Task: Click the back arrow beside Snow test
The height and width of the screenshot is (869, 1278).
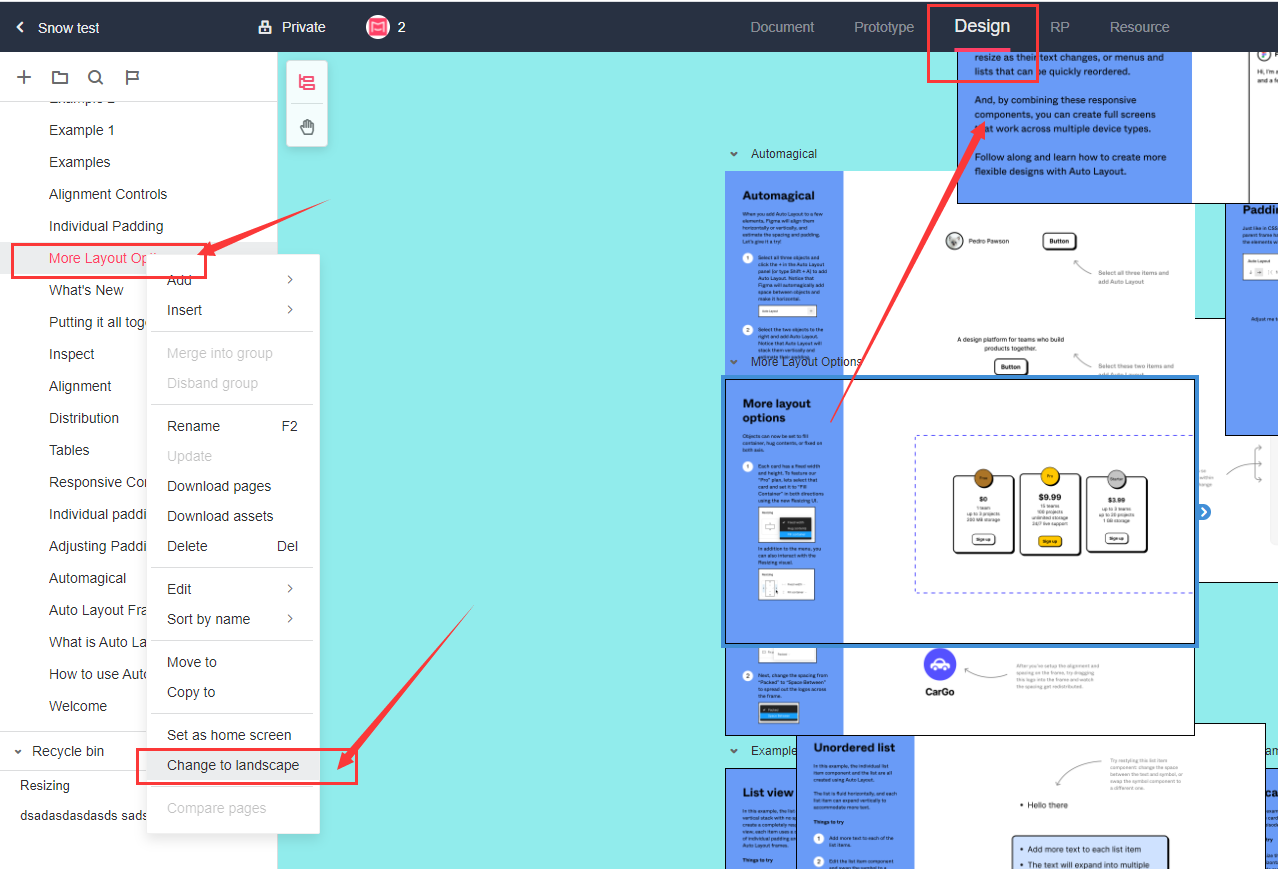Action: click(x=20, y=28)
